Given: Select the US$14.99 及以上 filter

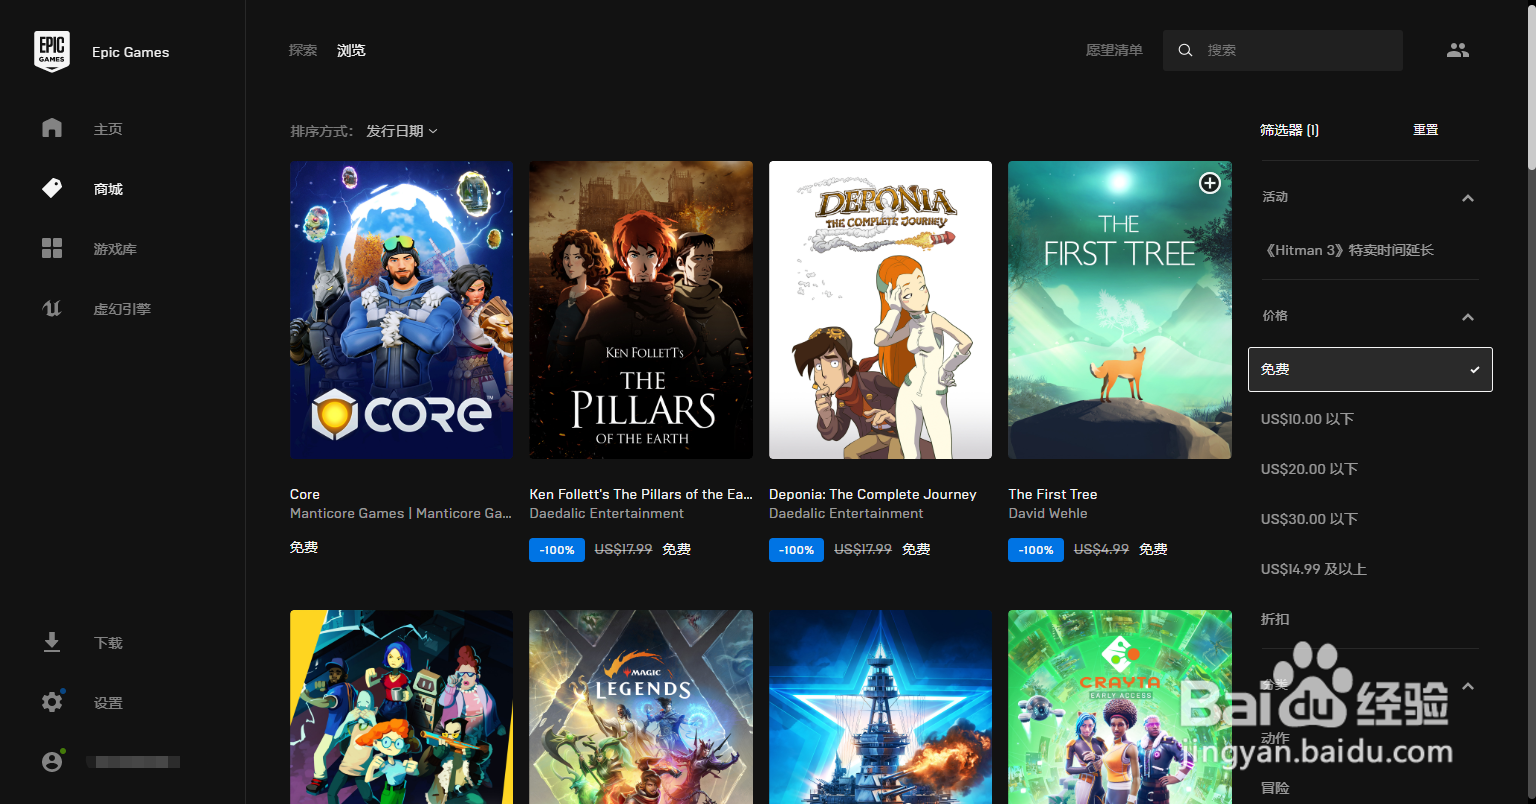Looking at the screenshot, I should 1313,569.
